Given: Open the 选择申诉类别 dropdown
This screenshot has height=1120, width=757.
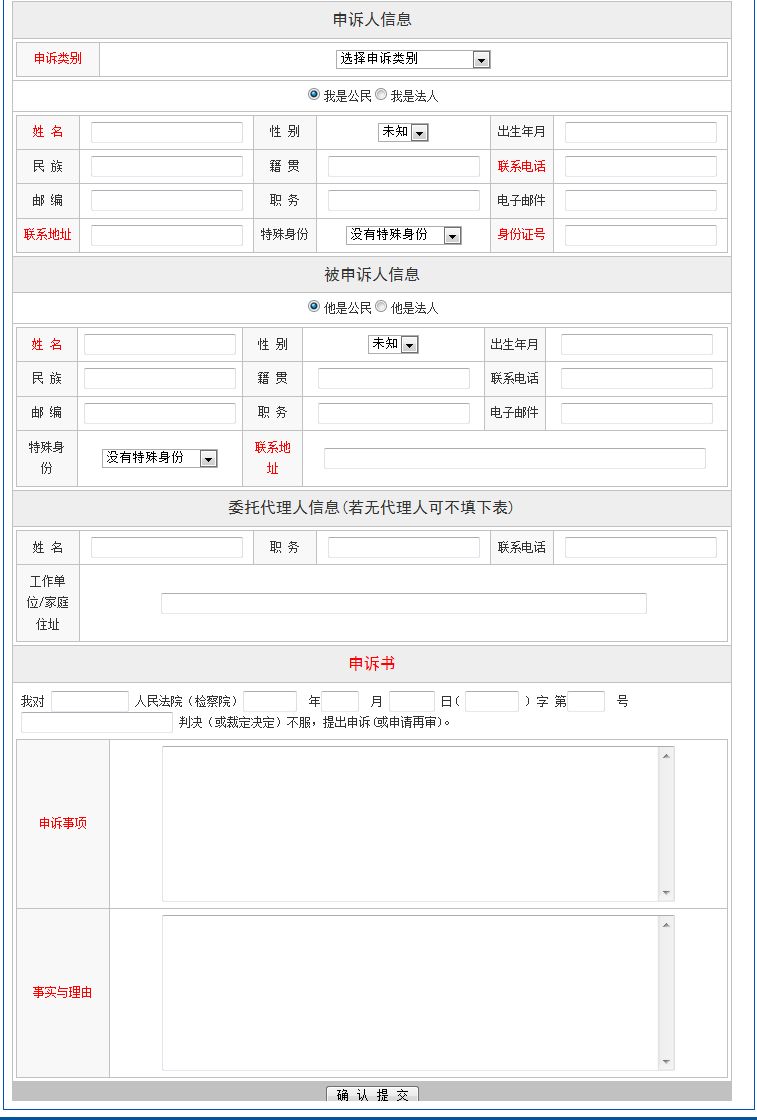Looking at the screenshot, I should pyautogui.click(x=412, y=60).
